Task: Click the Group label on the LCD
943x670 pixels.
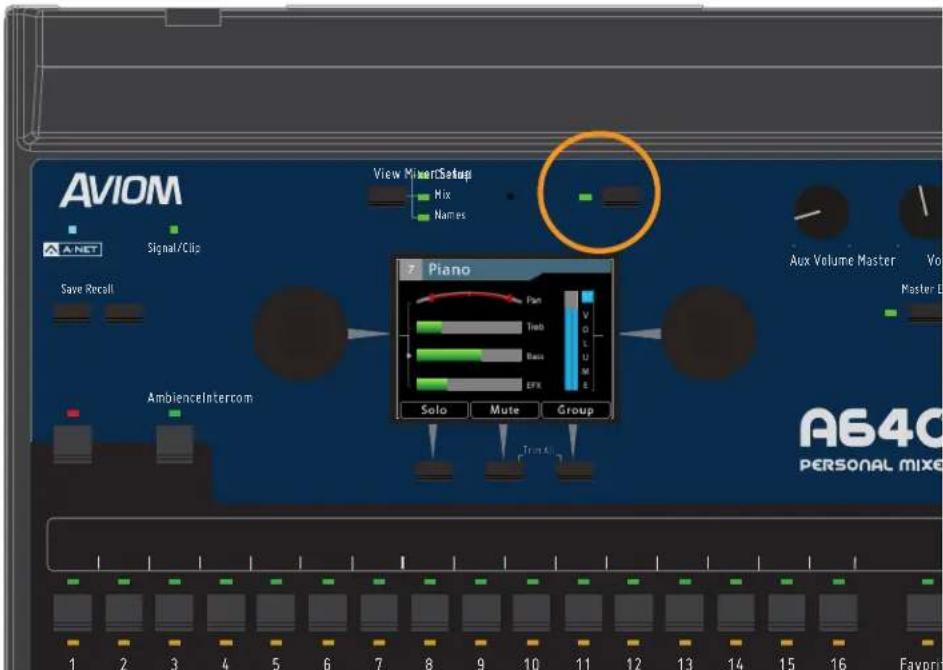Action: pyautogui.click(x=576, y=410)
